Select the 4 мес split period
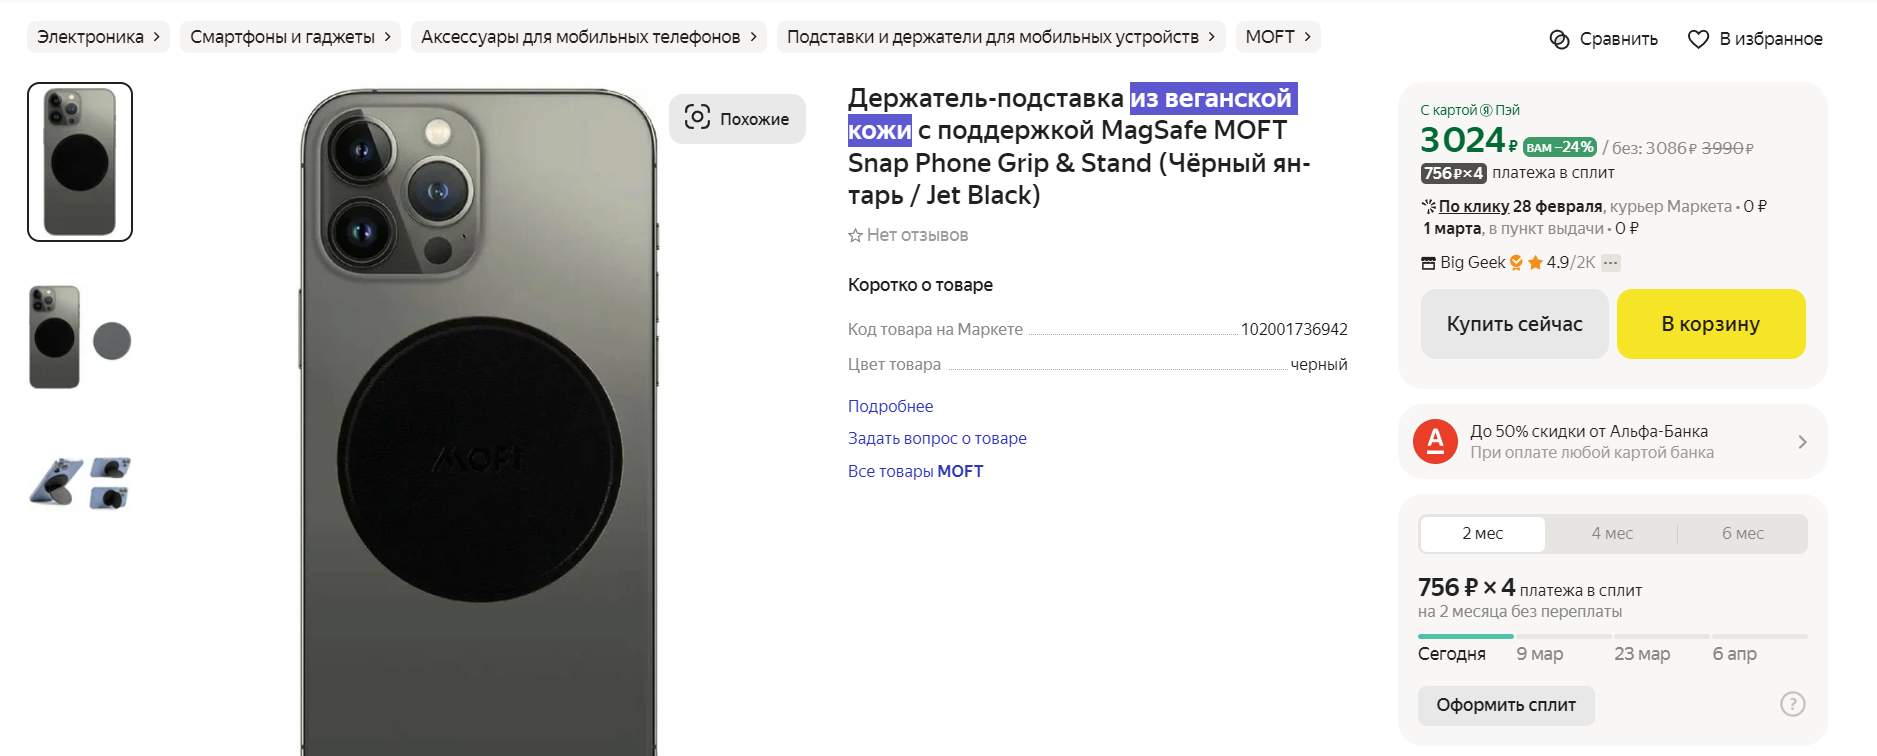Viewport: 1877px width, 756px height. point(1612,534)
